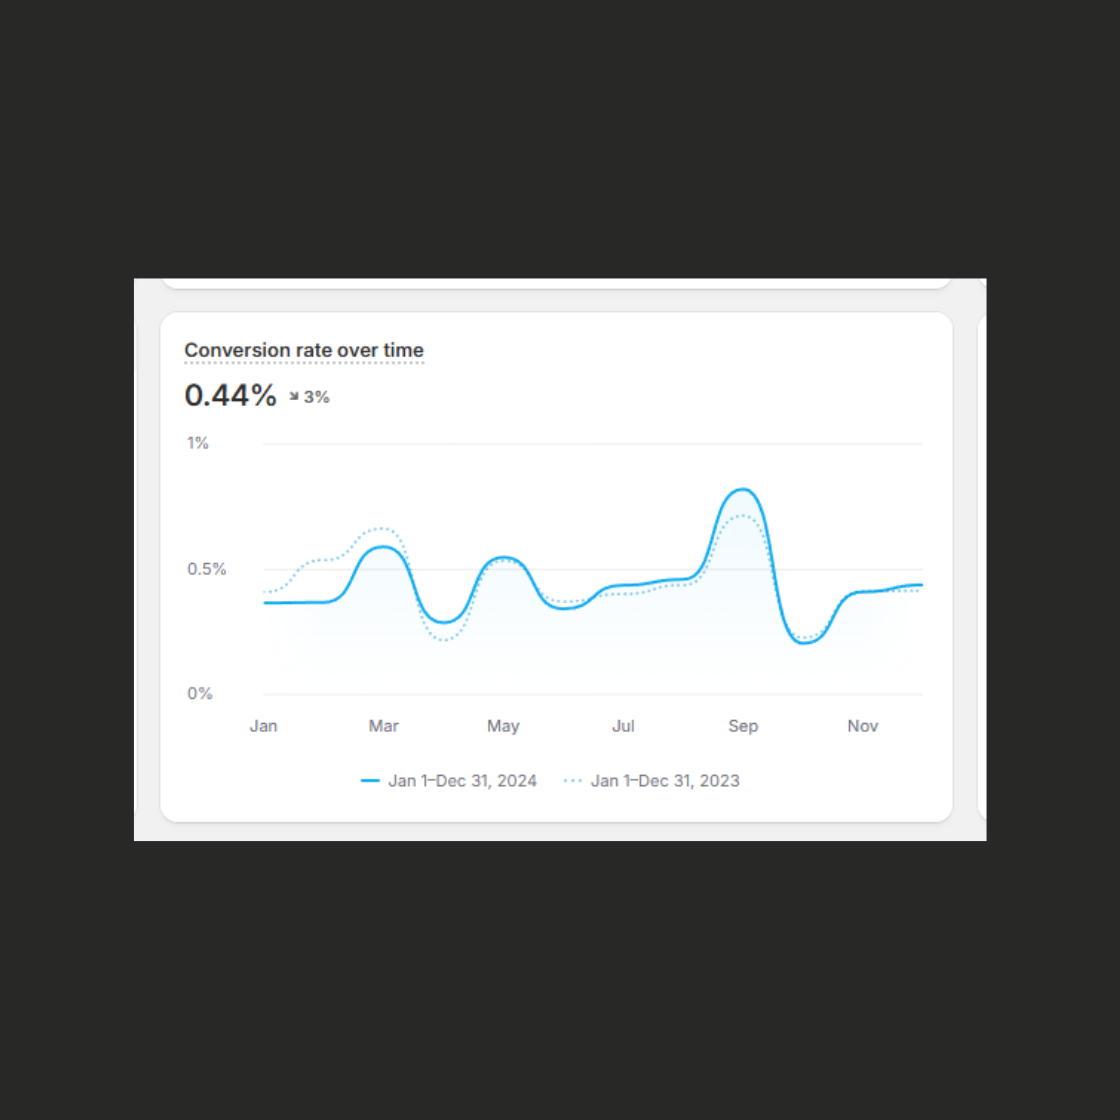Click the Sep label on the x-axis
This screenshot has height=1120, width=1120.
point(743,726)
